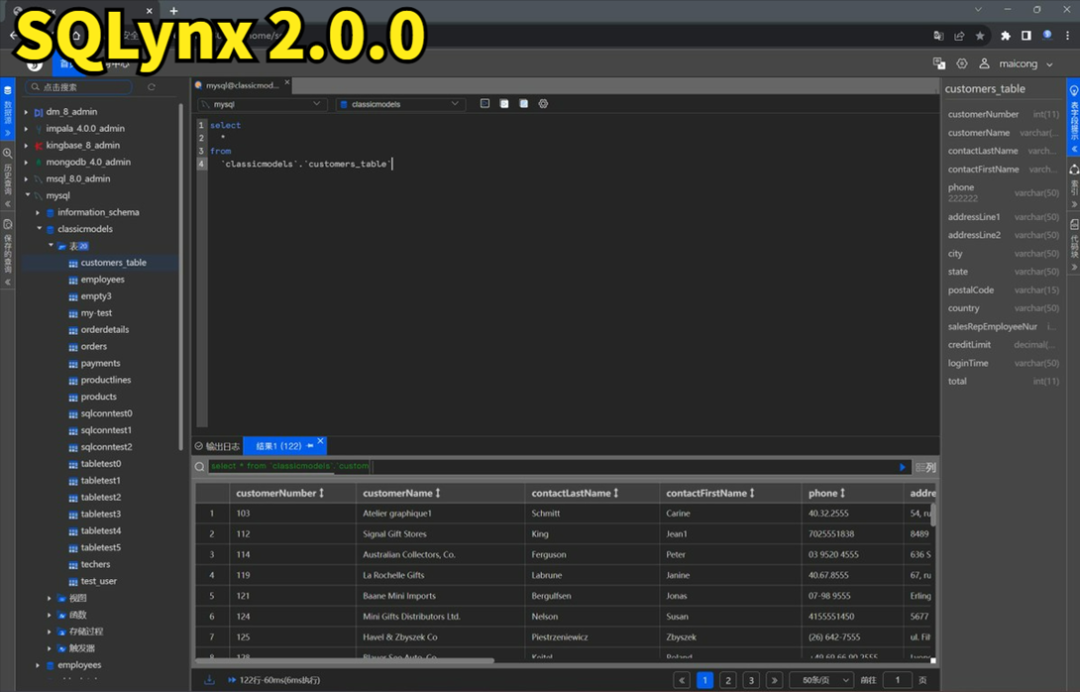Open settings gear icon in top header
This screenshot has height=692, width=1080.
click(962, 63)
